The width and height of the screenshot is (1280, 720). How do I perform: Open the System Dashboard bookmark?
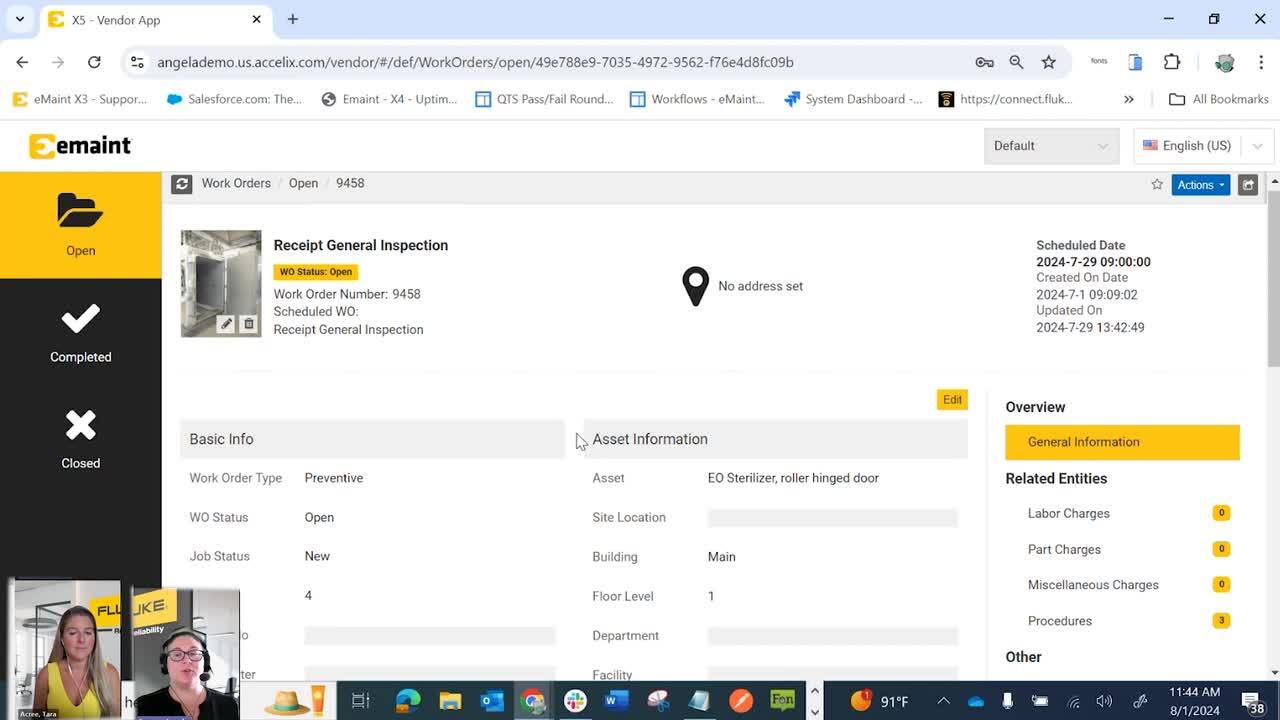coord(854,99)
